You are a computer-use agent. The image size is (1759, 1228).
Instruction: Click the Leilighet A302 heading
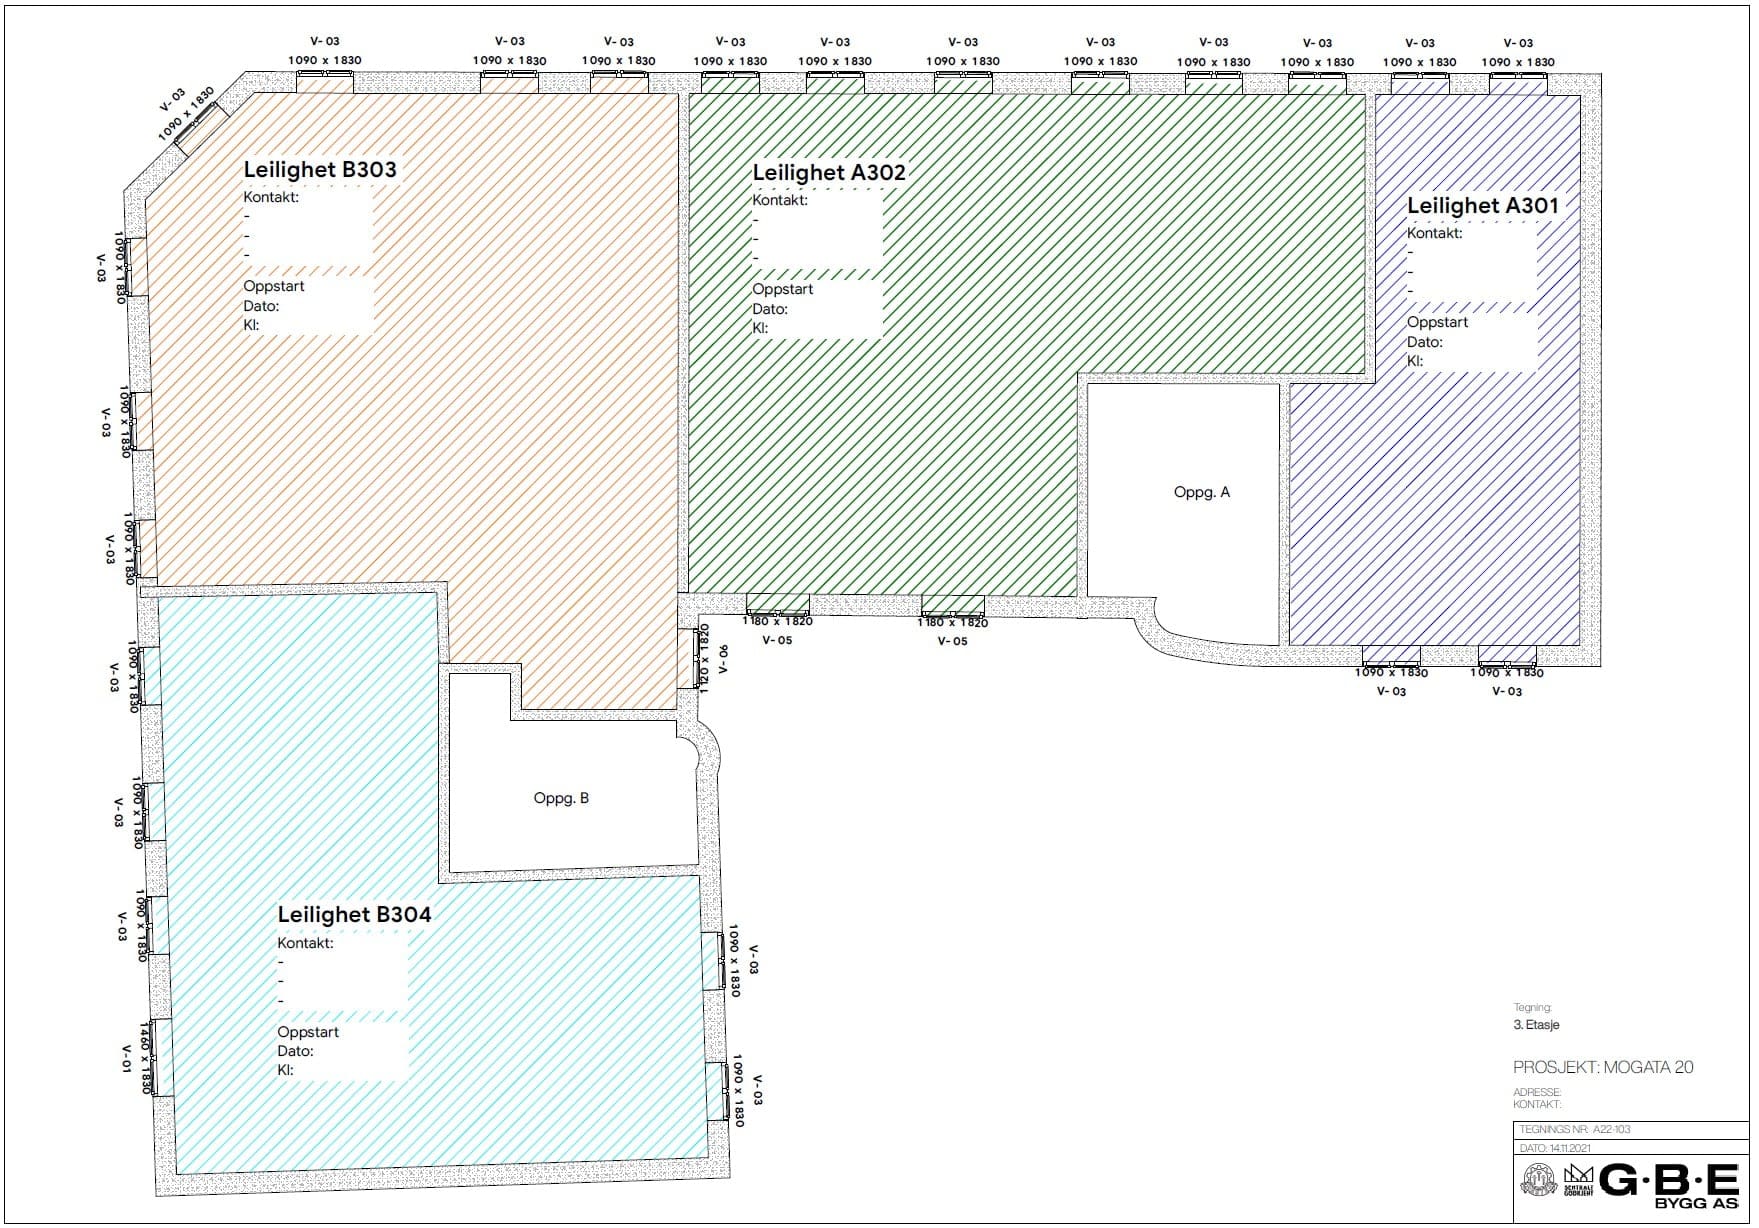[x=828, y=172]
